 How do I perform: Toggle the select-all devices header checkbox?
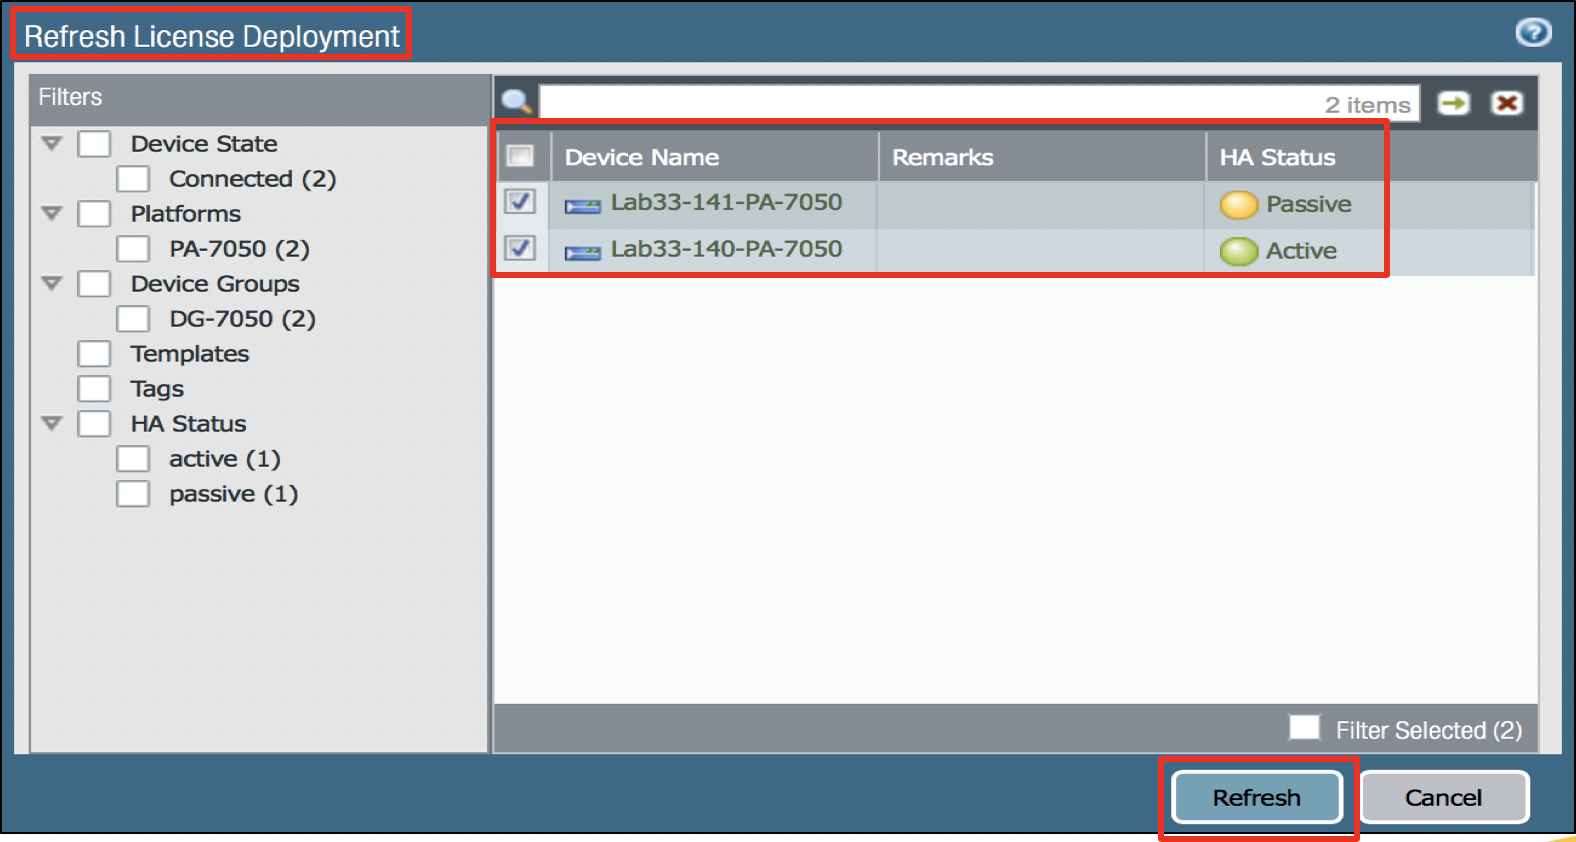tap(520, 156)
